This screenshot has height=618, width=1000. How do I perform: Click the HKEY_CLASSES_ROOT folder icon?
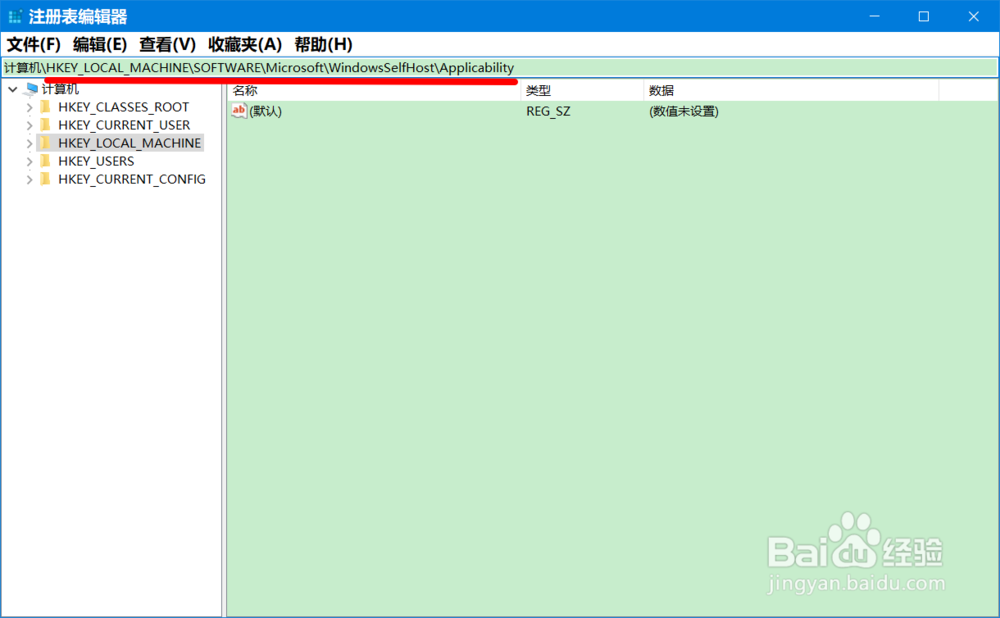(45, 107)
